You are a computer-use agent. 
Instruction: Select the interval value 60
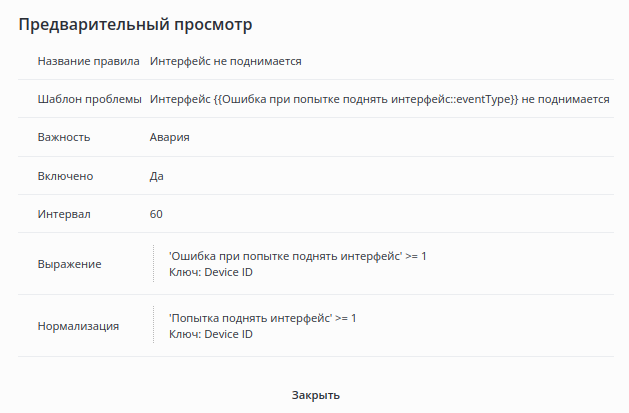pyautogui.click(x=157, y=214)
